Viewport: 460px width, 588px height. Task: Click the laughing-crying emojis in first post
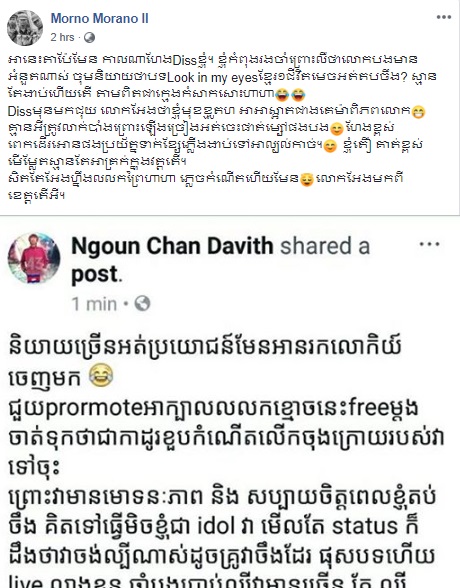pos(290,94)
